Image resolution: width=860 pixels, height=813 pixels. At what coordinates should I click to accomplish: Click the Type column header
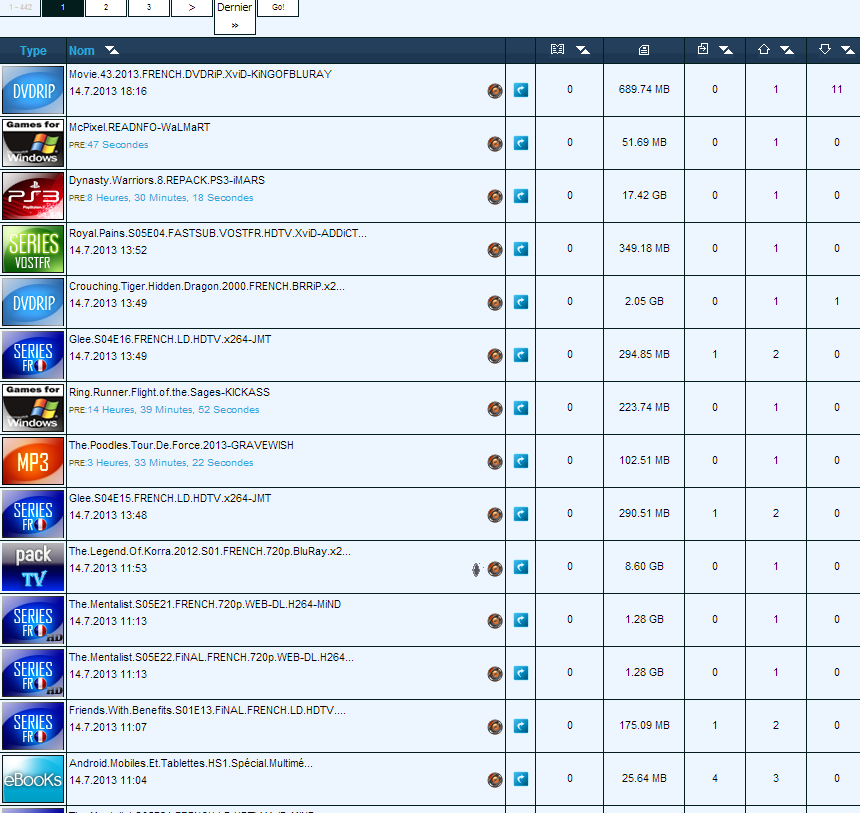pyautogui.click(x=33, y=50)
